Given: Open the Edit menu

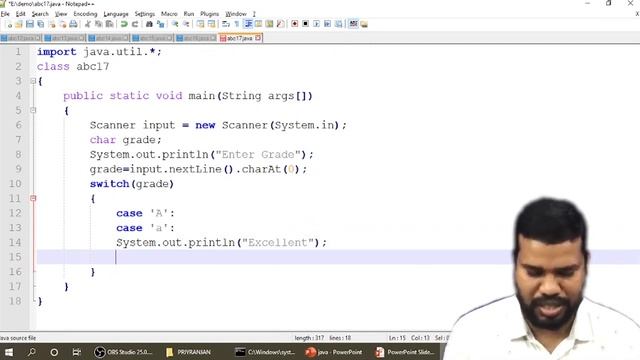Looking at the screenshot, I should coord(20,14).
